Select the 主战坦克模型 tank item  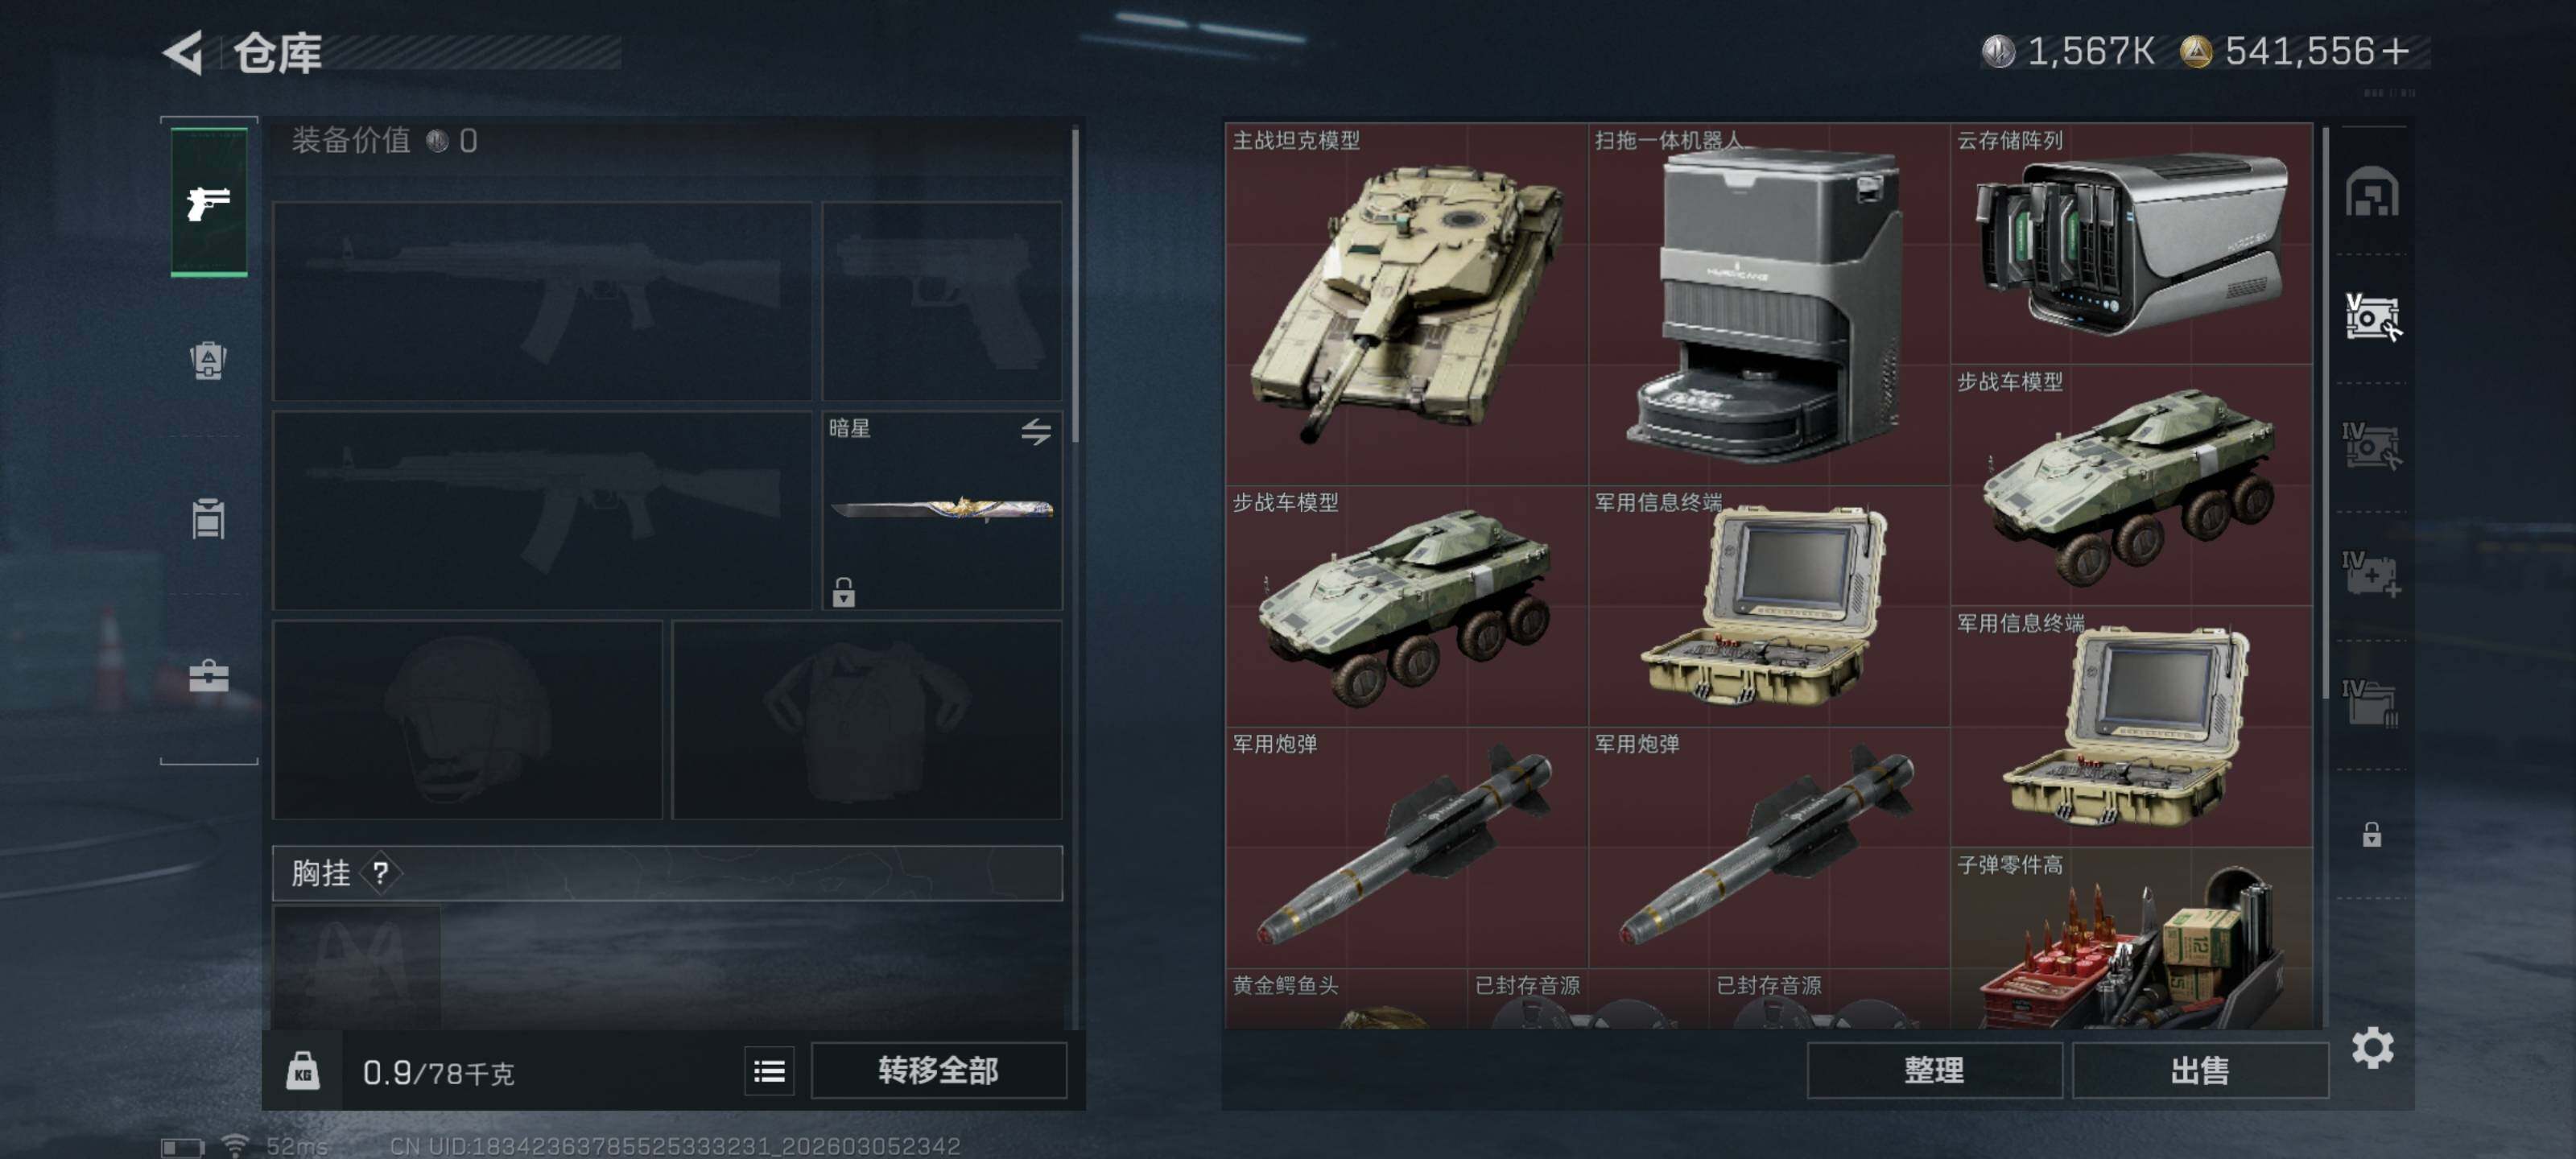pos(1406,304)
